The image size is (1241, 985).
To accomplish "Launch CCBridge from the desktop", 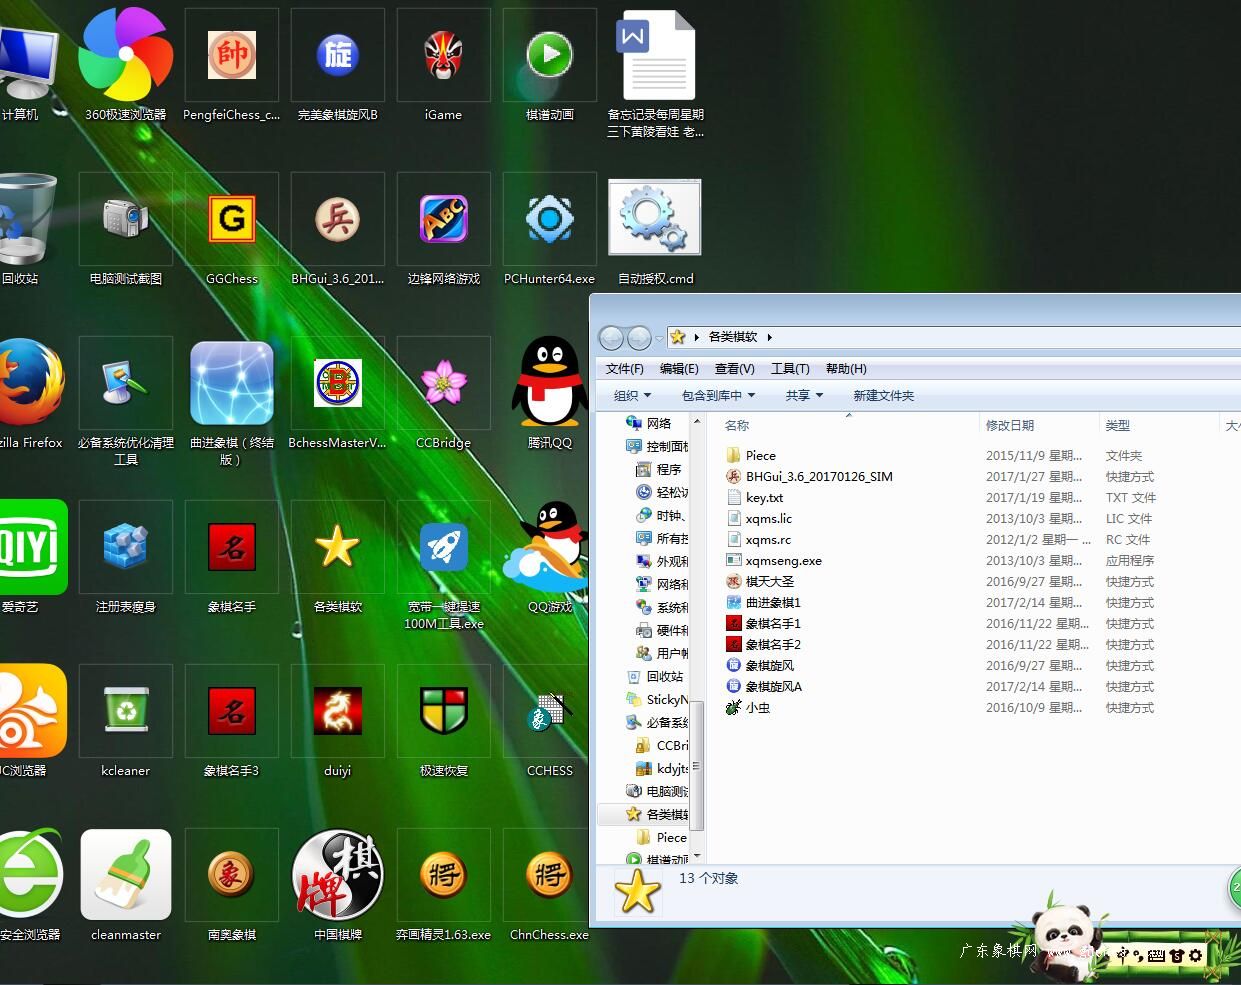I will [444, 394].
